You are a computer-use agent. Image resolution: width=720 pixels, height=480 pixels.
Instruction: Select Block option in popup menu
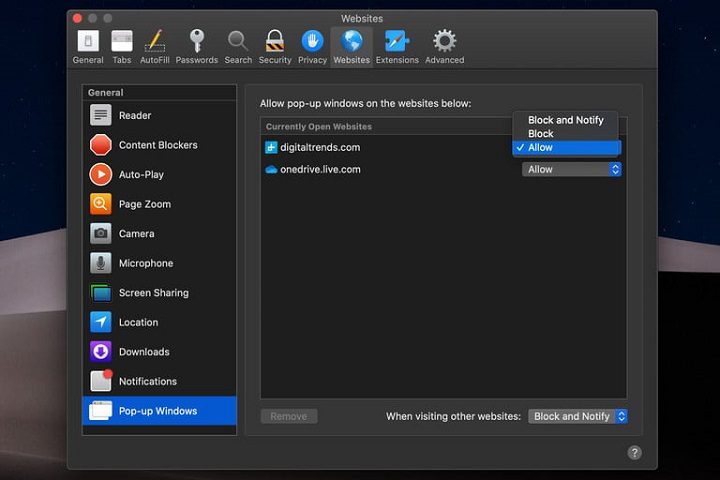(x=541, y=133)
